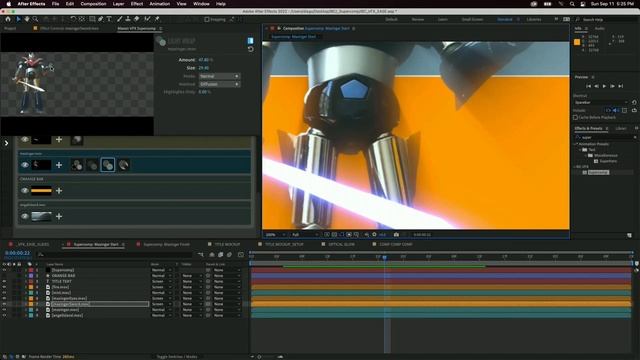Select the Type text tool
The width and height of the screenshot is (640, 360).
[109, 19]
